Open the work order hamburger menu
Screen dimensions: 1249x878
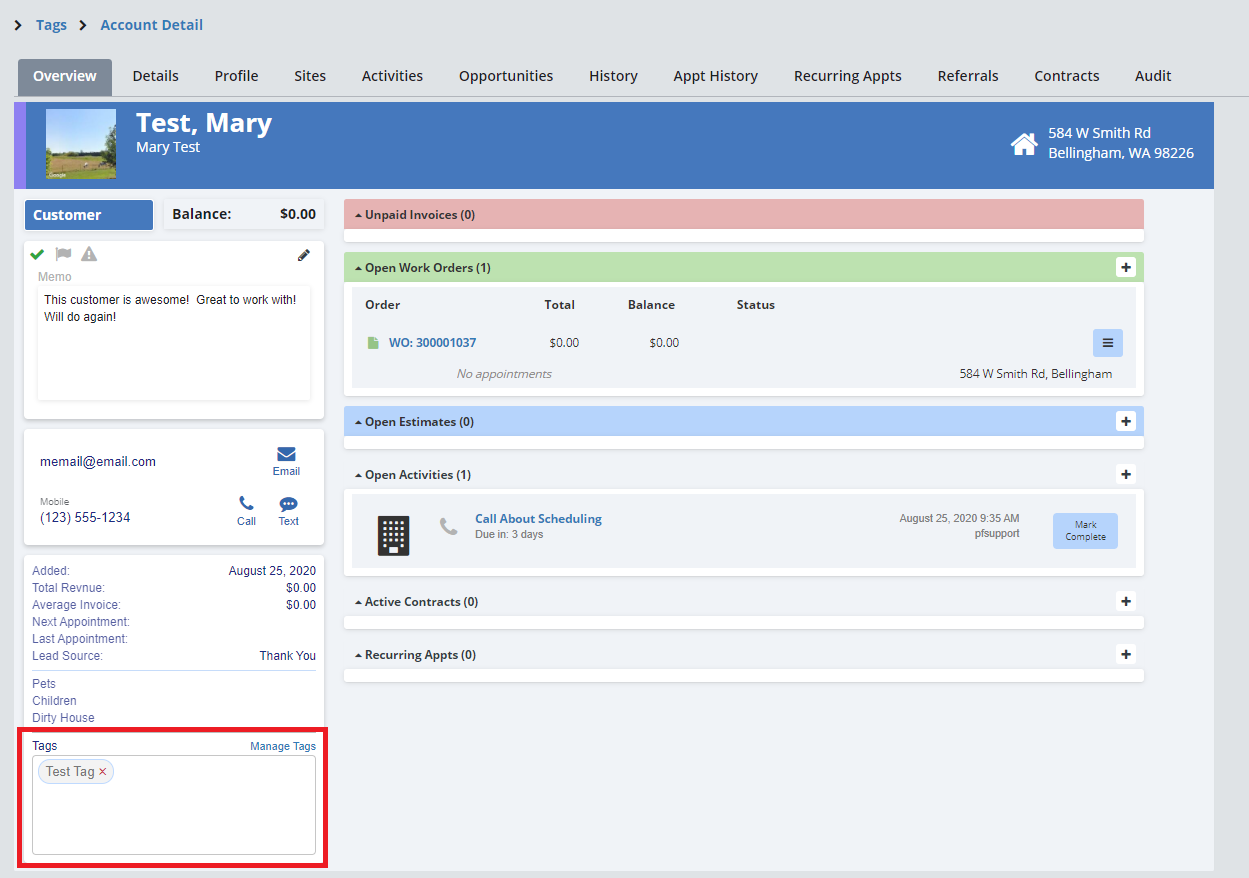1107,343
